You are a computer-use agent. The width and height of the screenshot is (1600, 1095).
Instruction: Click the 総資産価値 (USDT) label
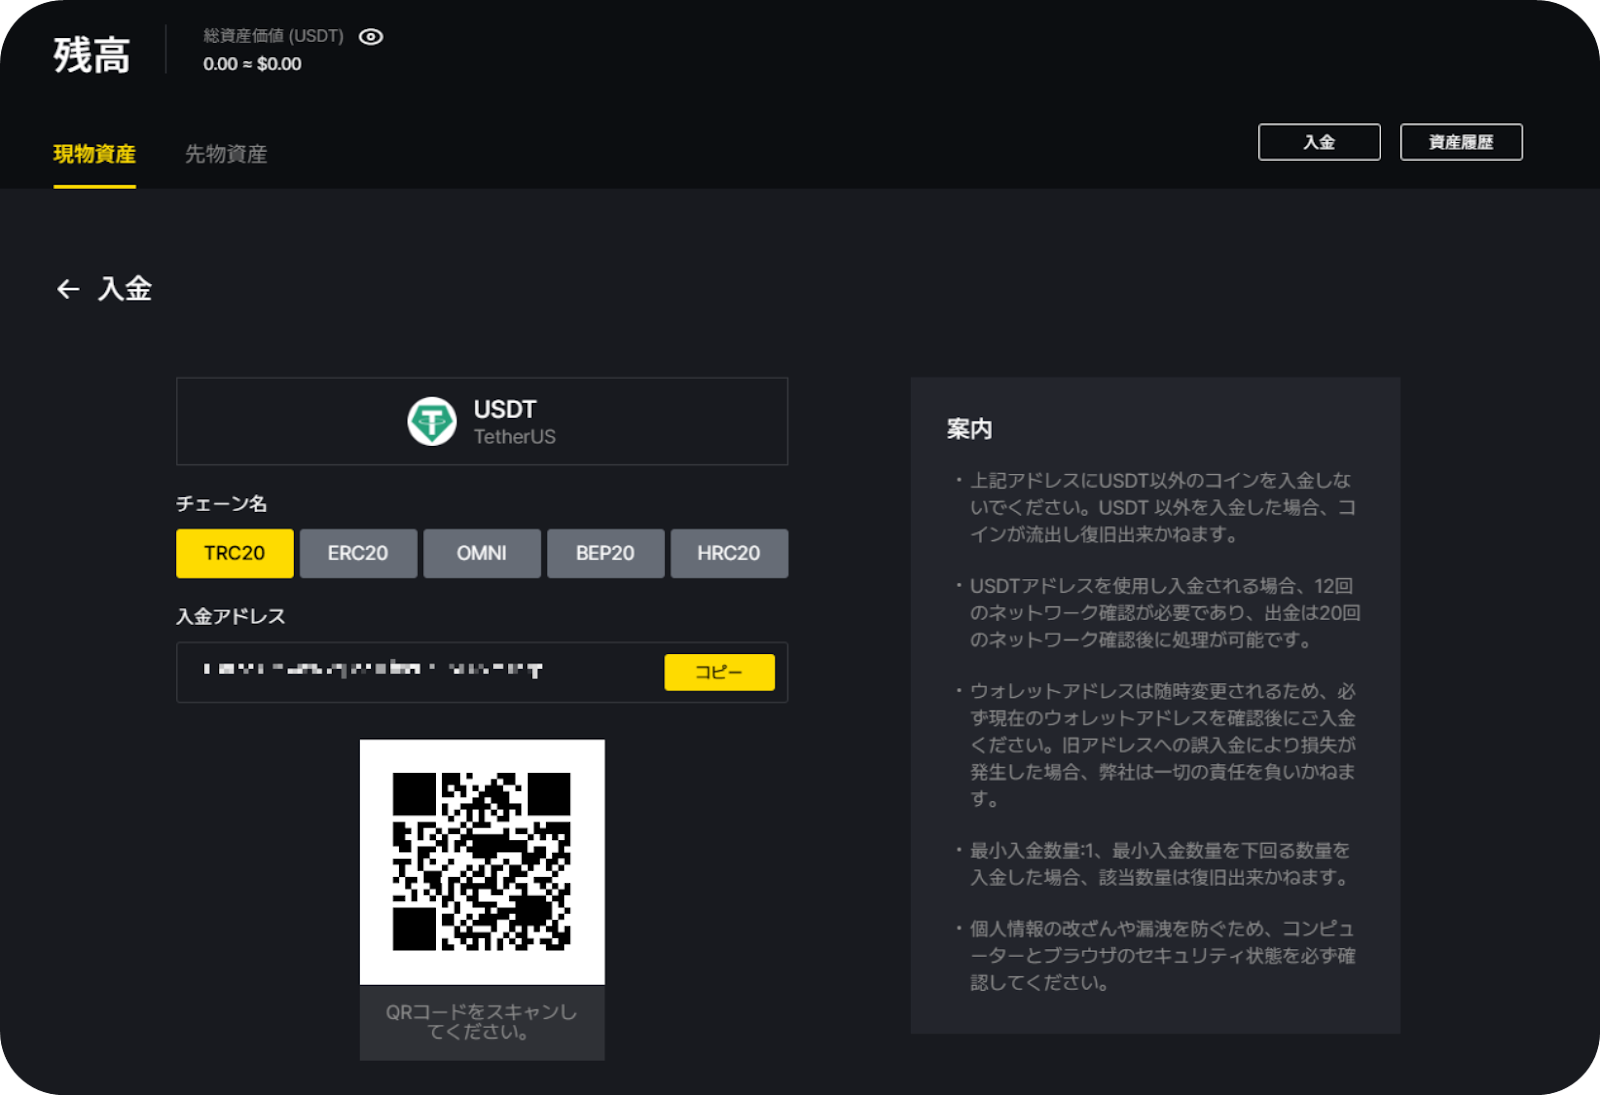pos(273,36)
